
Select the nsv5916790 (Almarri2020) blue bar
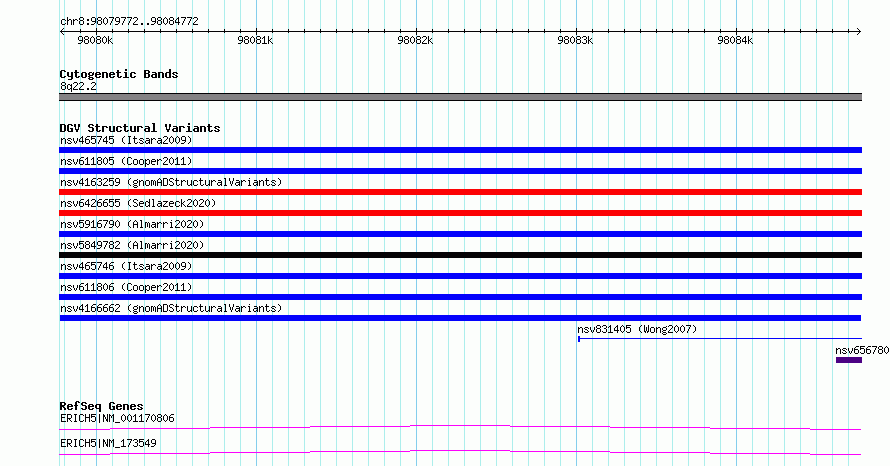pos(460,234)
